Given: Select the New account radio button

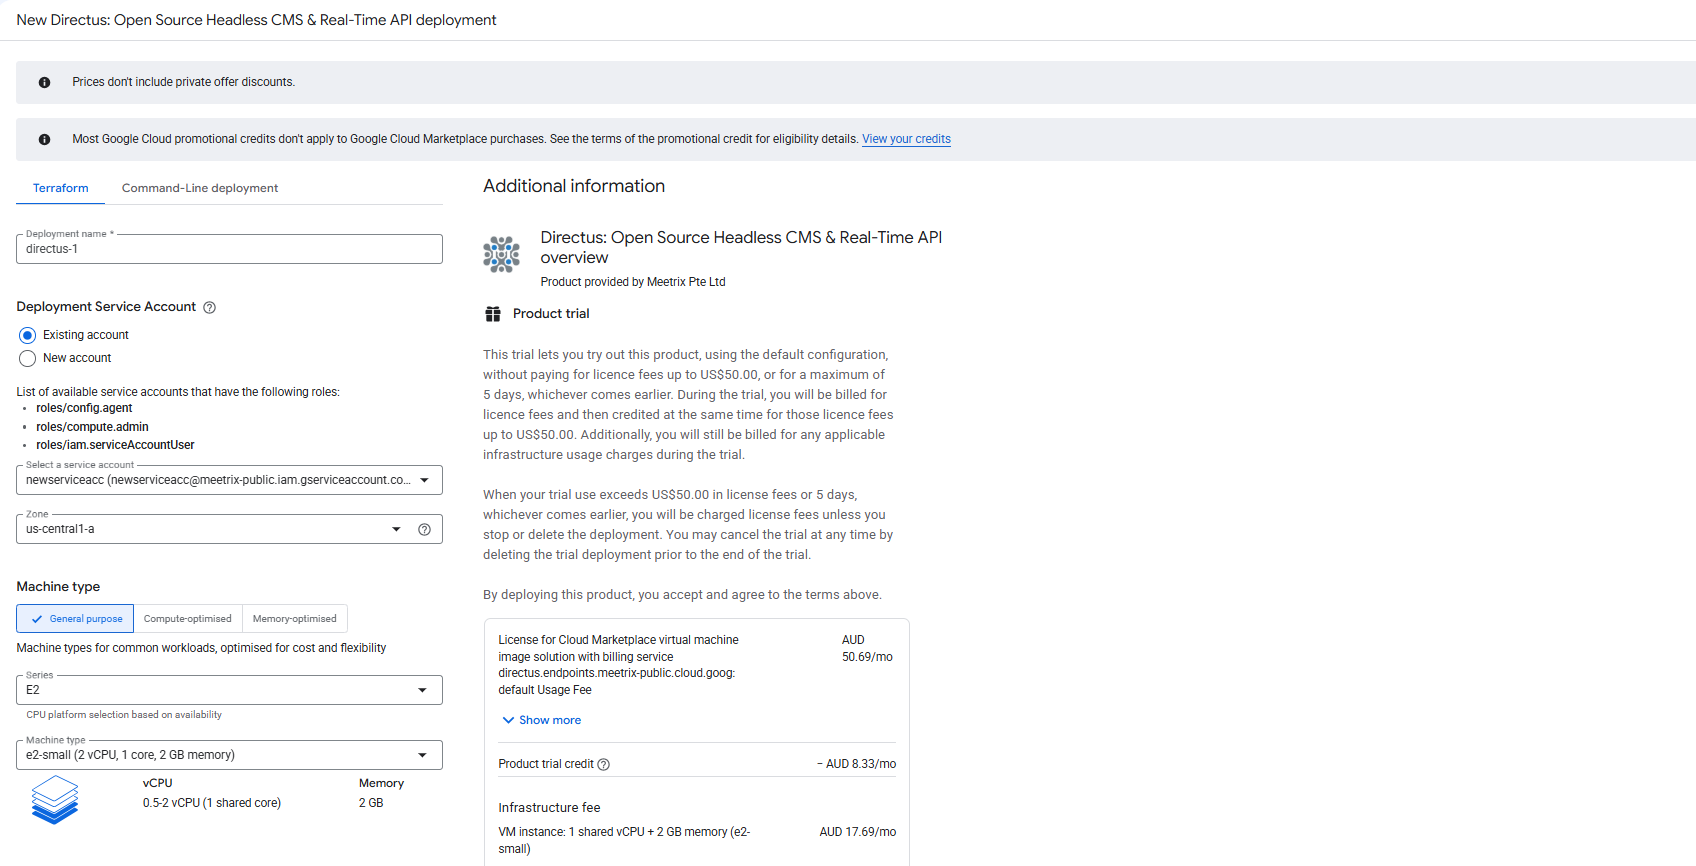Looking at the screenshot, I should click(x=27, y=358).
